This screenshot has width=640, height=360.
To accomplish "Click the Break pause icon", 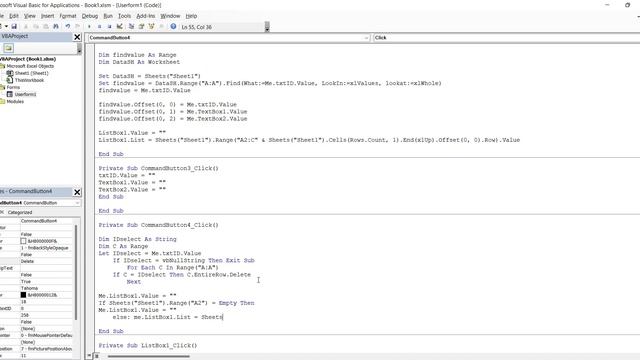I will (99, 27).
